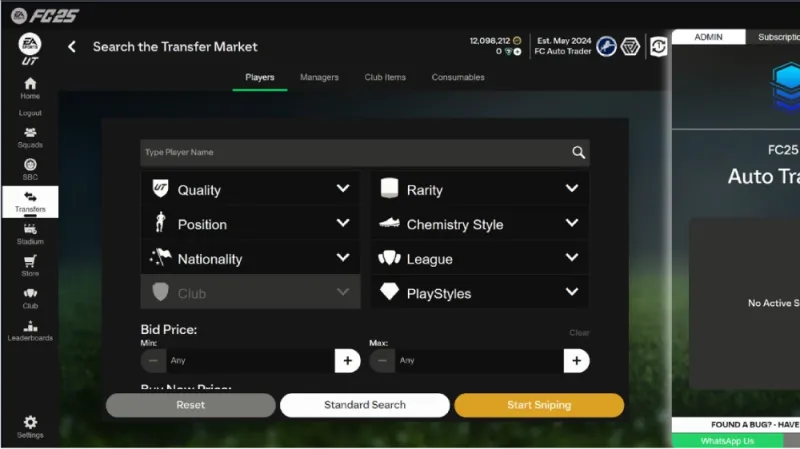800x449 pixels.
Task: Select the ADMIN tab in Auto Trader panel
Action: [x=708, y=37]
